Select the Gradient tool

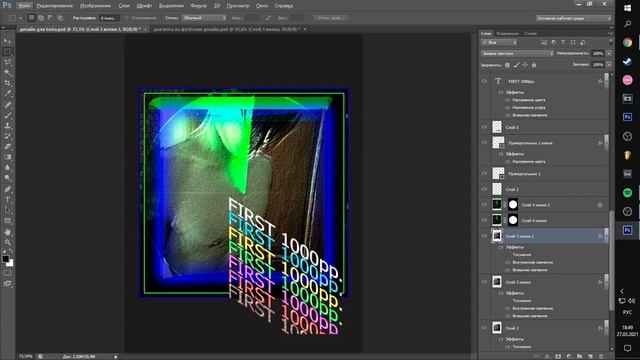tap(7, 157)
